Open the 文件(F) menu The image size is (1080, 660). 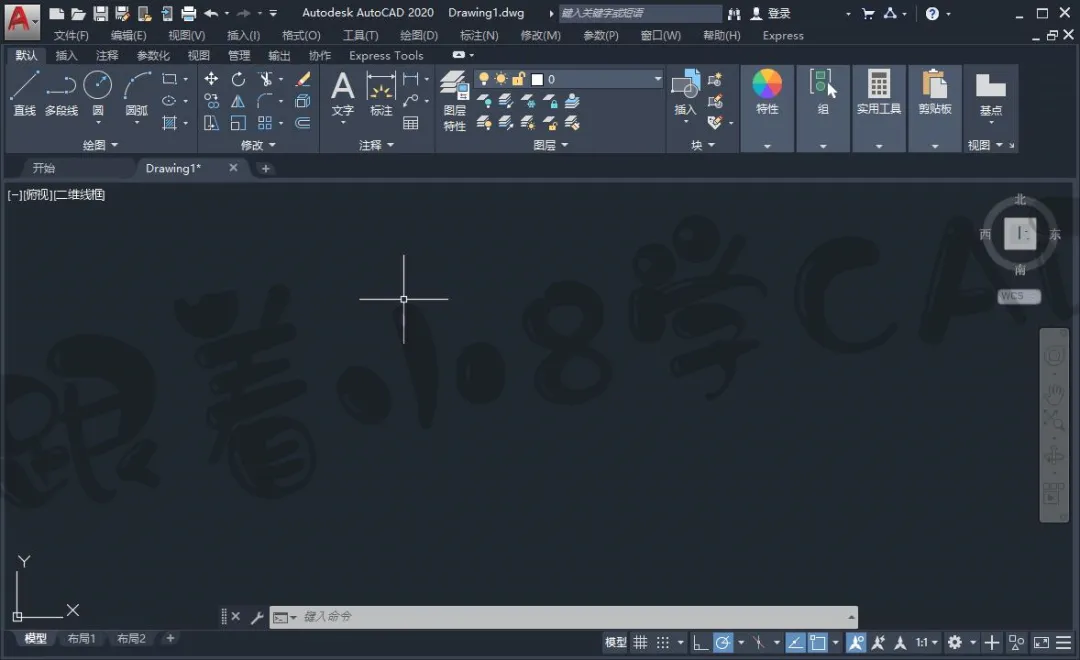coord(71,35)
